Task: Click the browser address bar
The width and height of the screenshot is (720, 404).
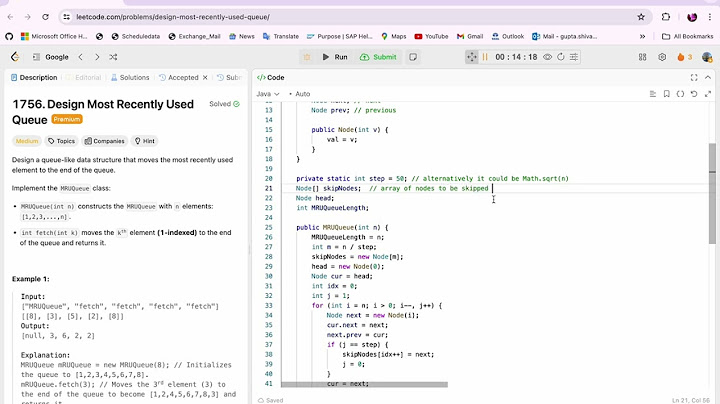Action: tap(354, 17)
